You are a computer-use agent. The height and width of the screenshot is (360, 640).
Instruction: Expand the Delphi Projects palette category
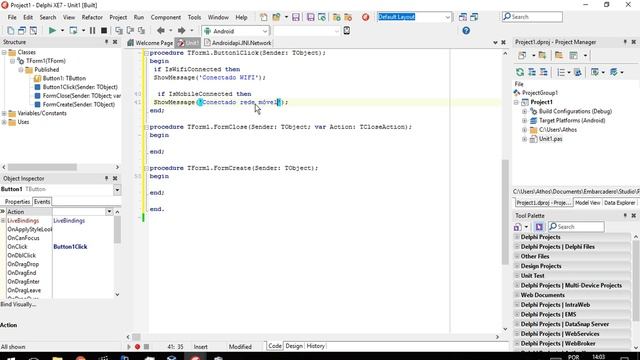pyautogui.click(x=517, y=237)
